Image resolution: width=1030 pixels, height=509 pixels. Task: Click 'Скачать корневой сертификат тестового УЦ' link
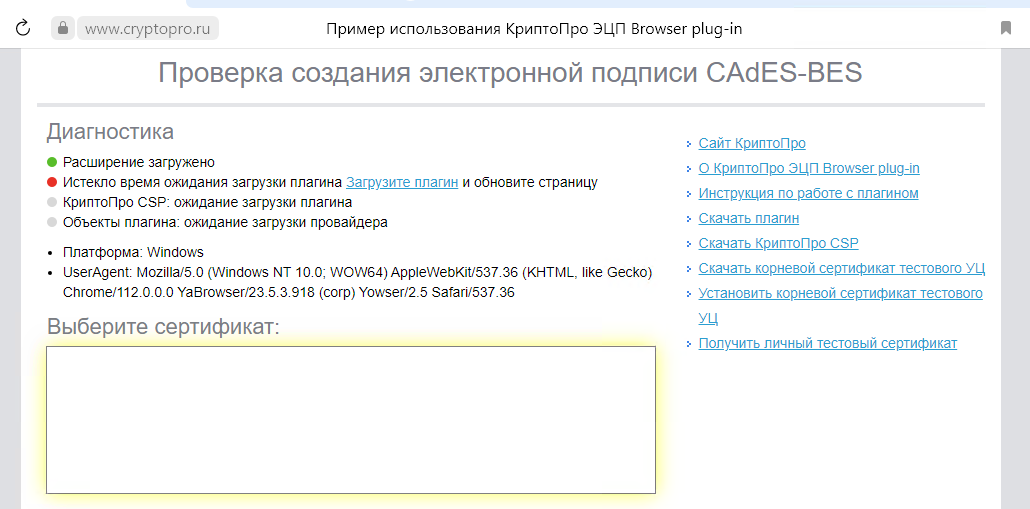click(x=841, y=268)
